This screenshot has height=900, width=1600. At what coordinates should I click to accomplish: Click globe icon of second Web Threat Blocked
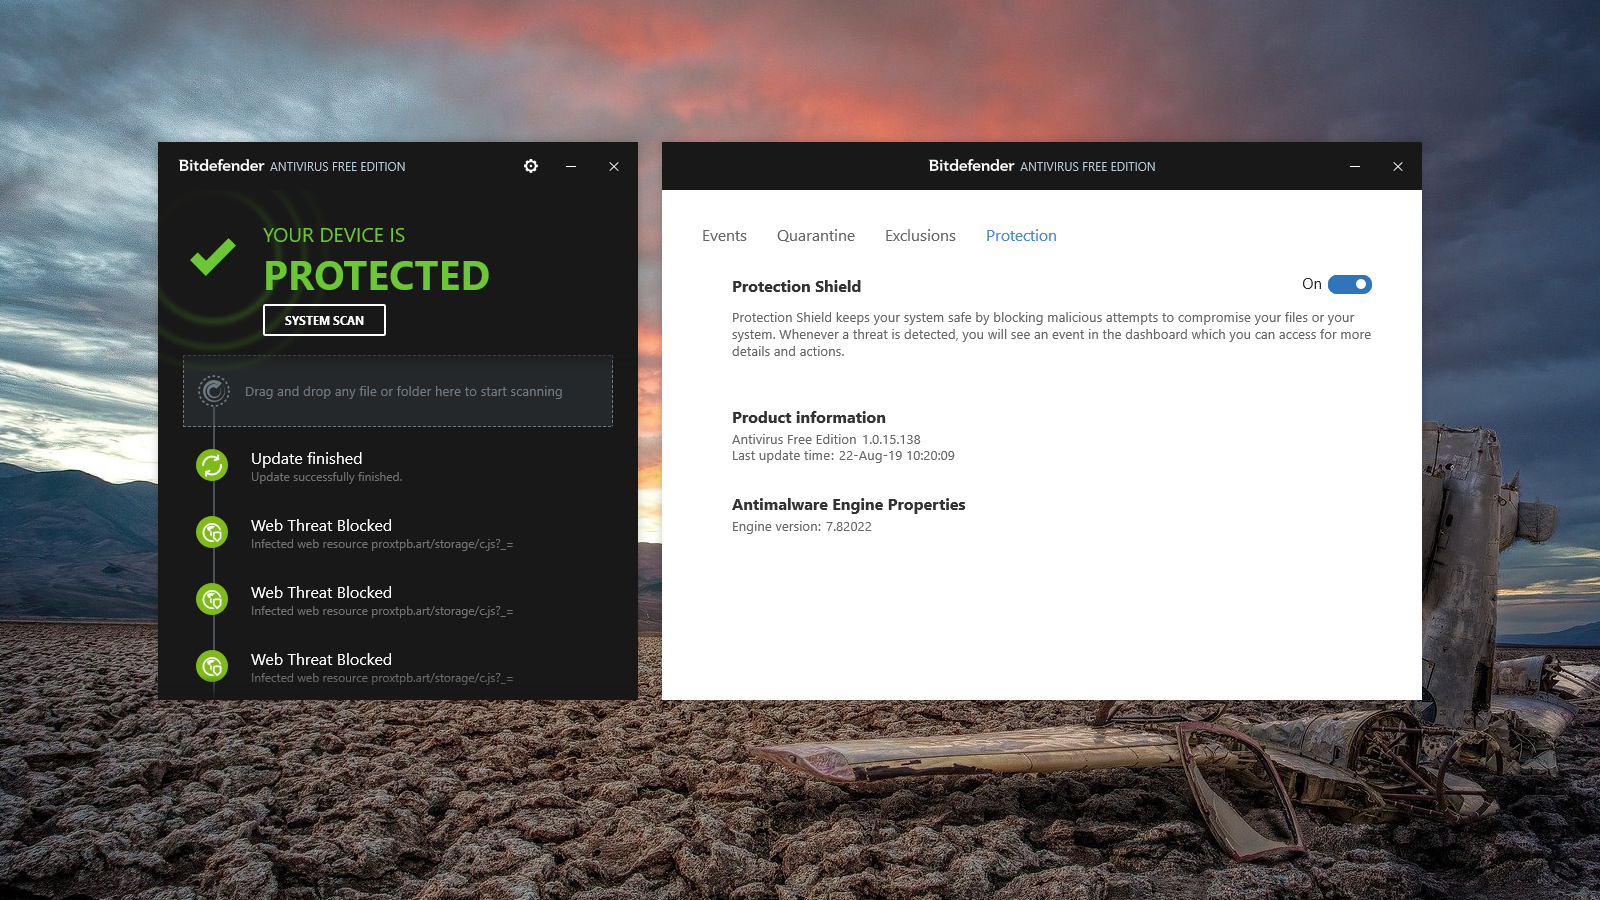coord(212,599)
